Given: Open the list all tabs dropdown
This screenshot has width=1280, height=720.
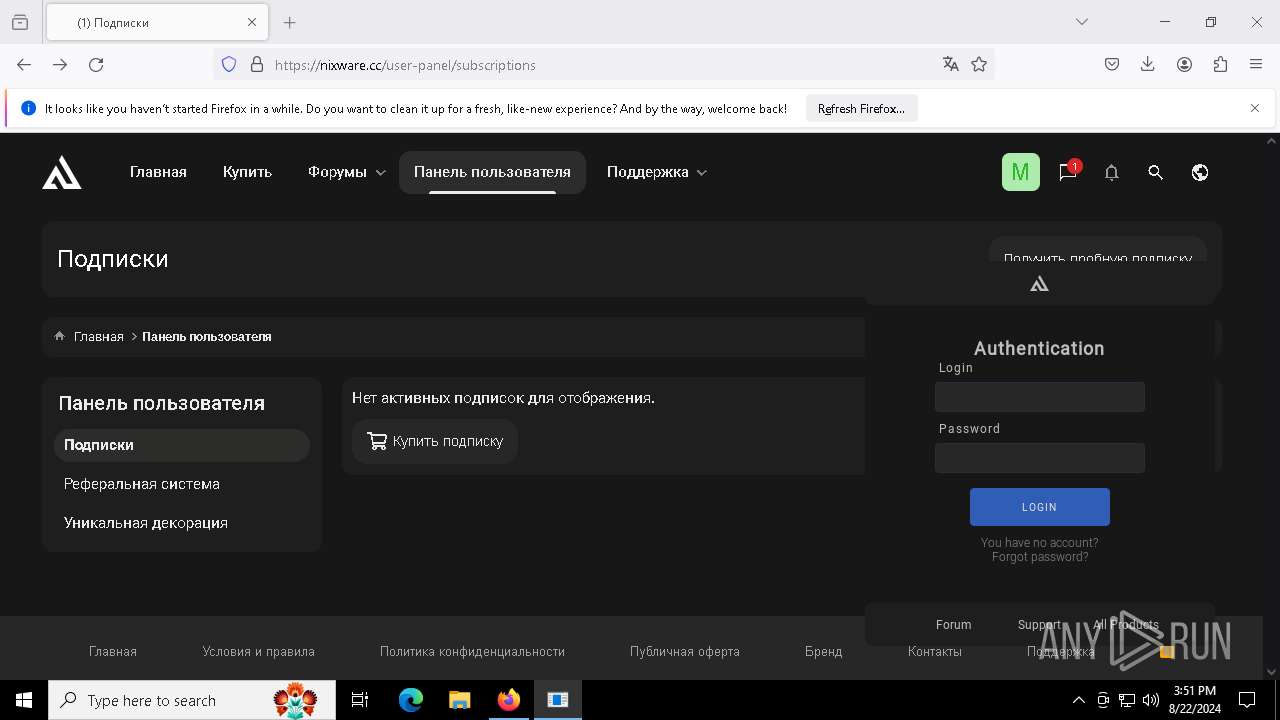Looking at the screenshot, I should [1081, 22].
